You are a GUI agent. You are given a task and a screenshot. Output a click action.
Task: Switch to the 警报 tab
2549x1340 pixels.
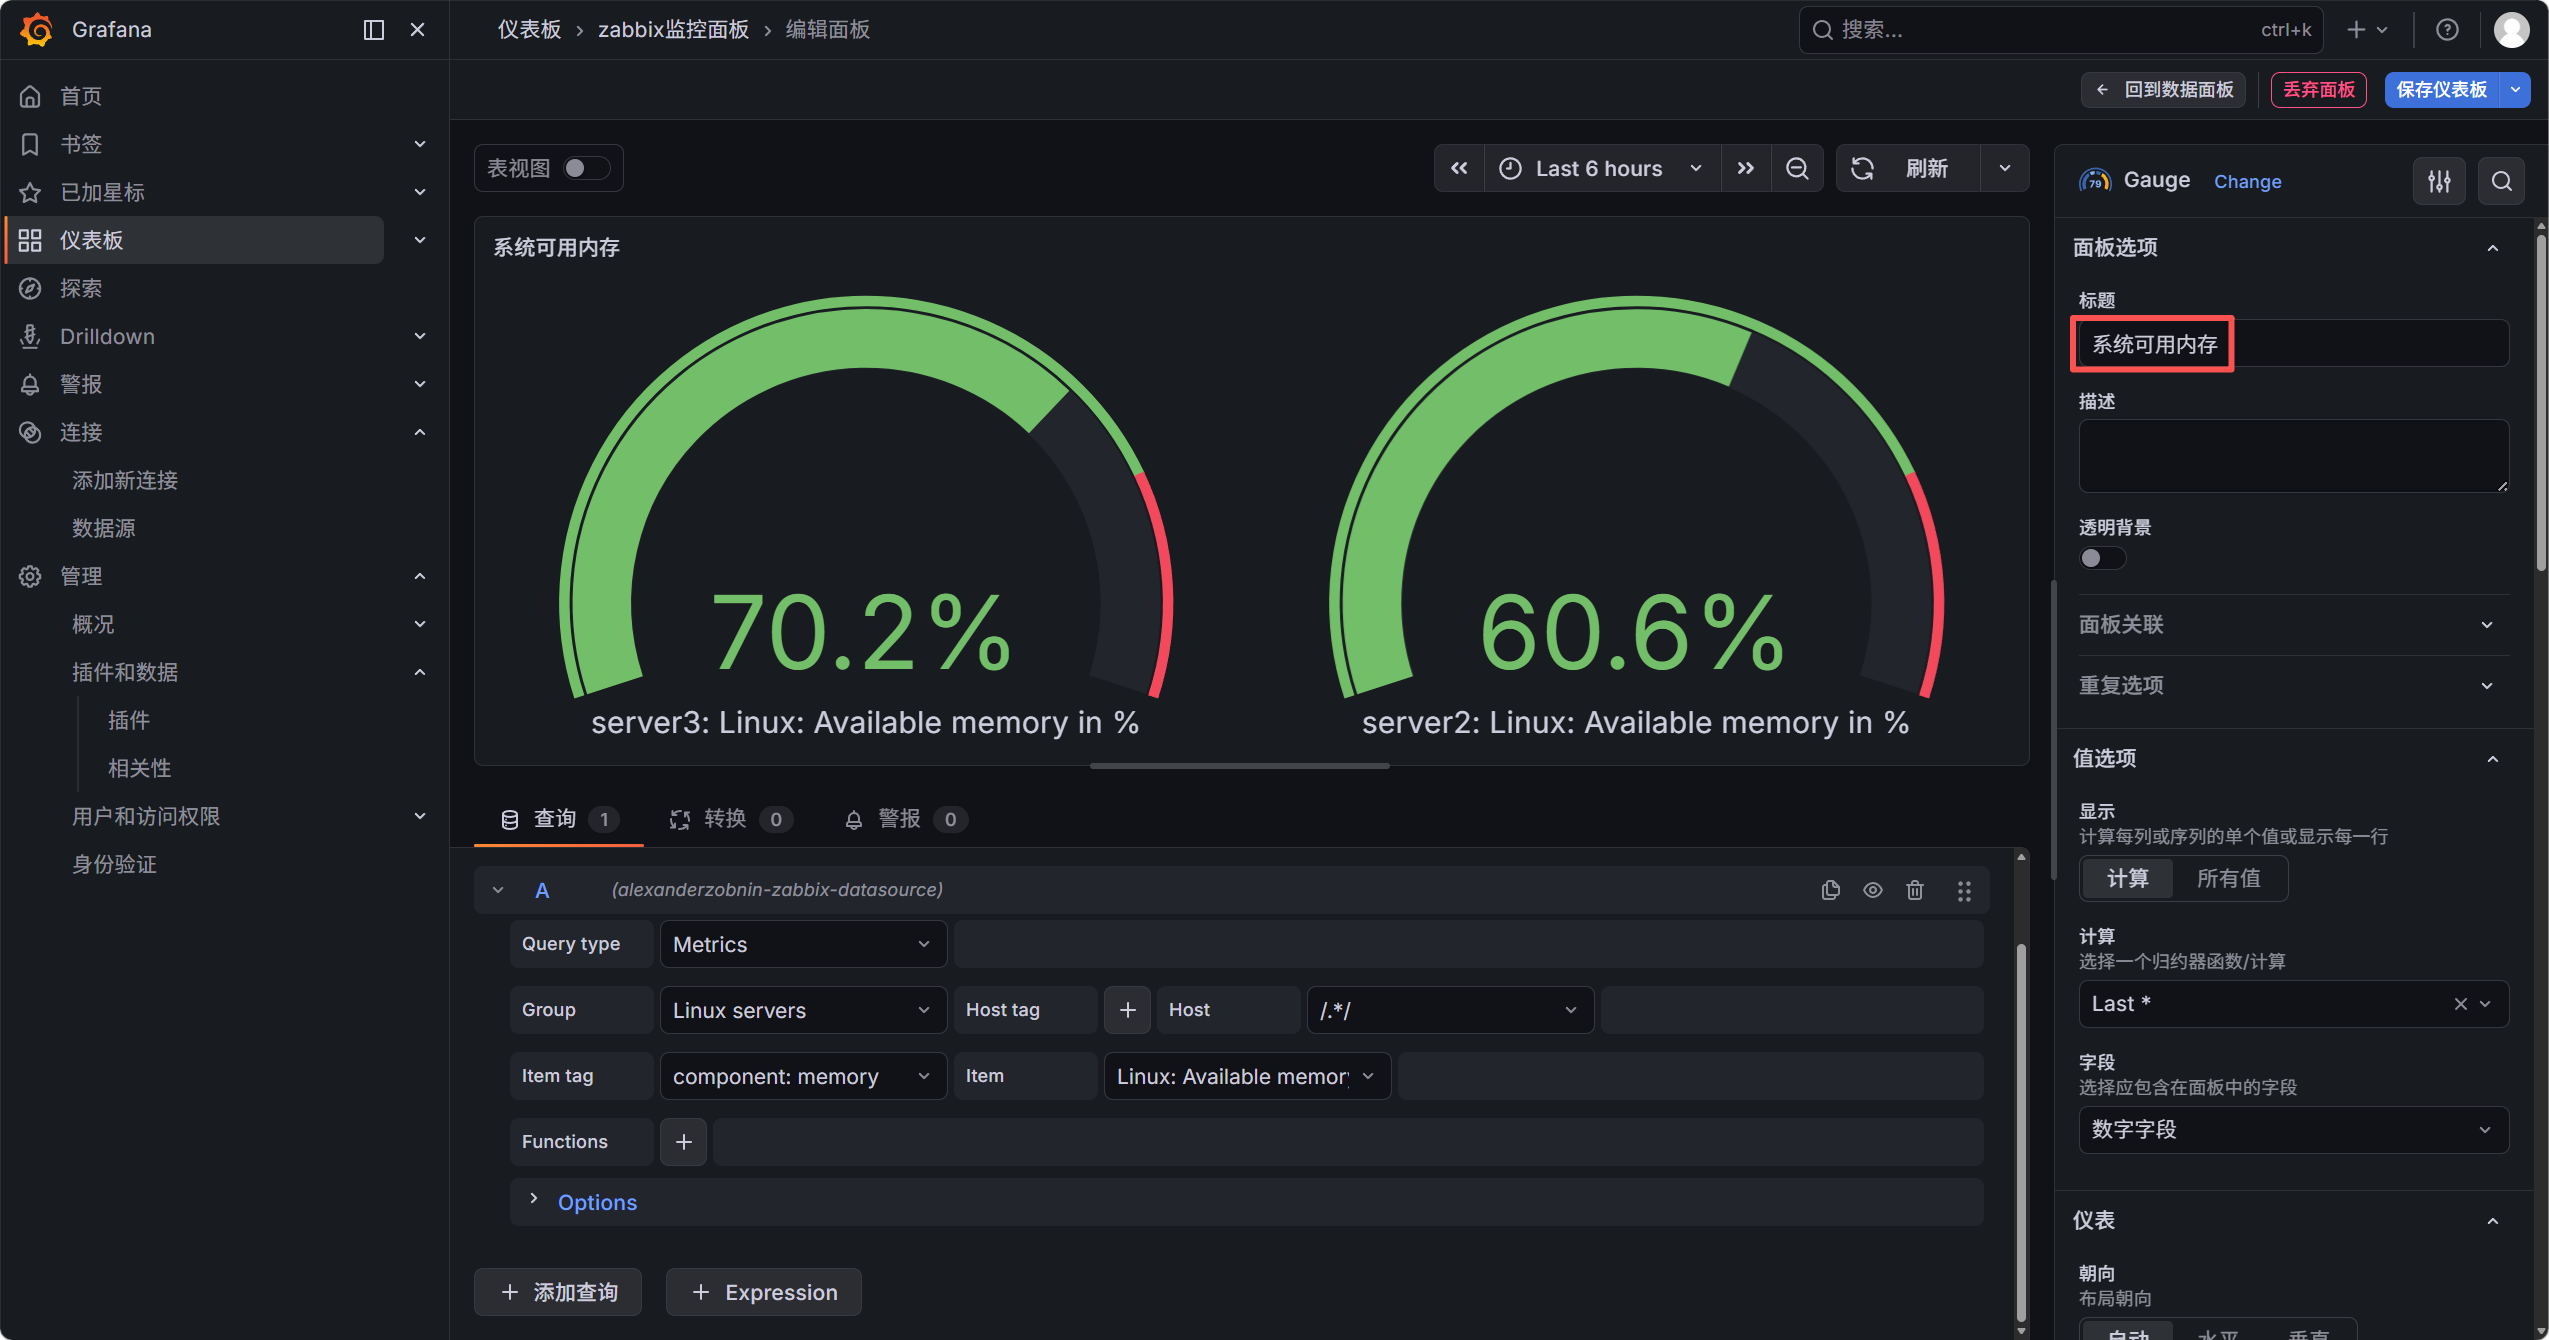(x=906, y=820)
